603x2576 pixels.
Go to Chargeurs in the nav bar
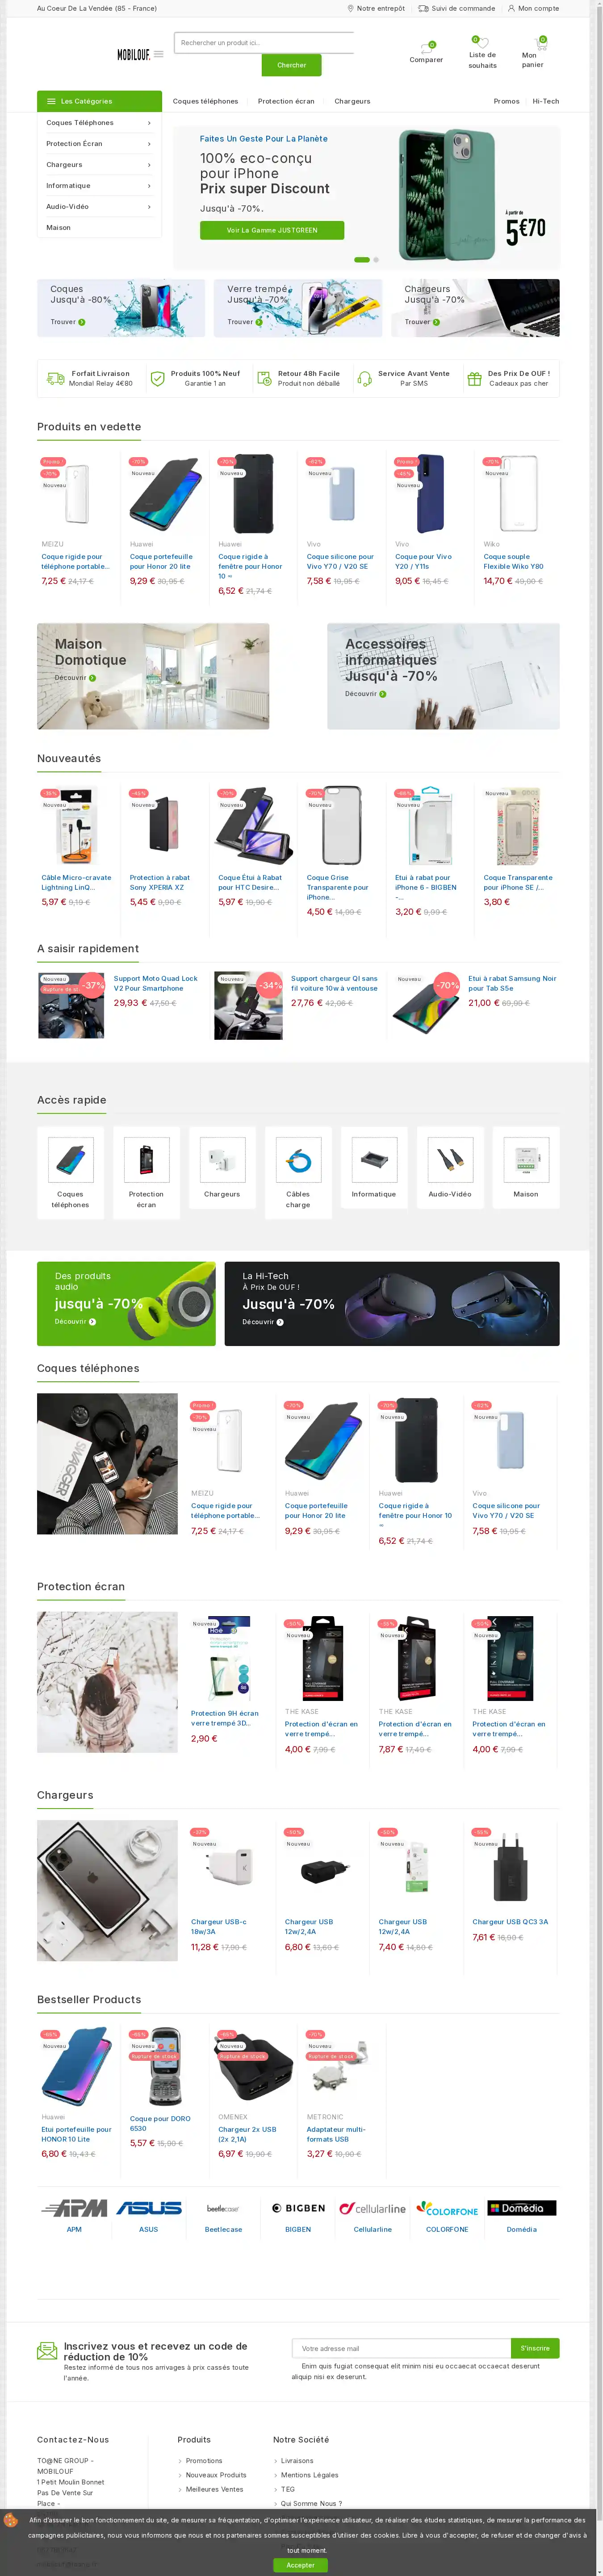pyautogui.click(x=352, y=101)
